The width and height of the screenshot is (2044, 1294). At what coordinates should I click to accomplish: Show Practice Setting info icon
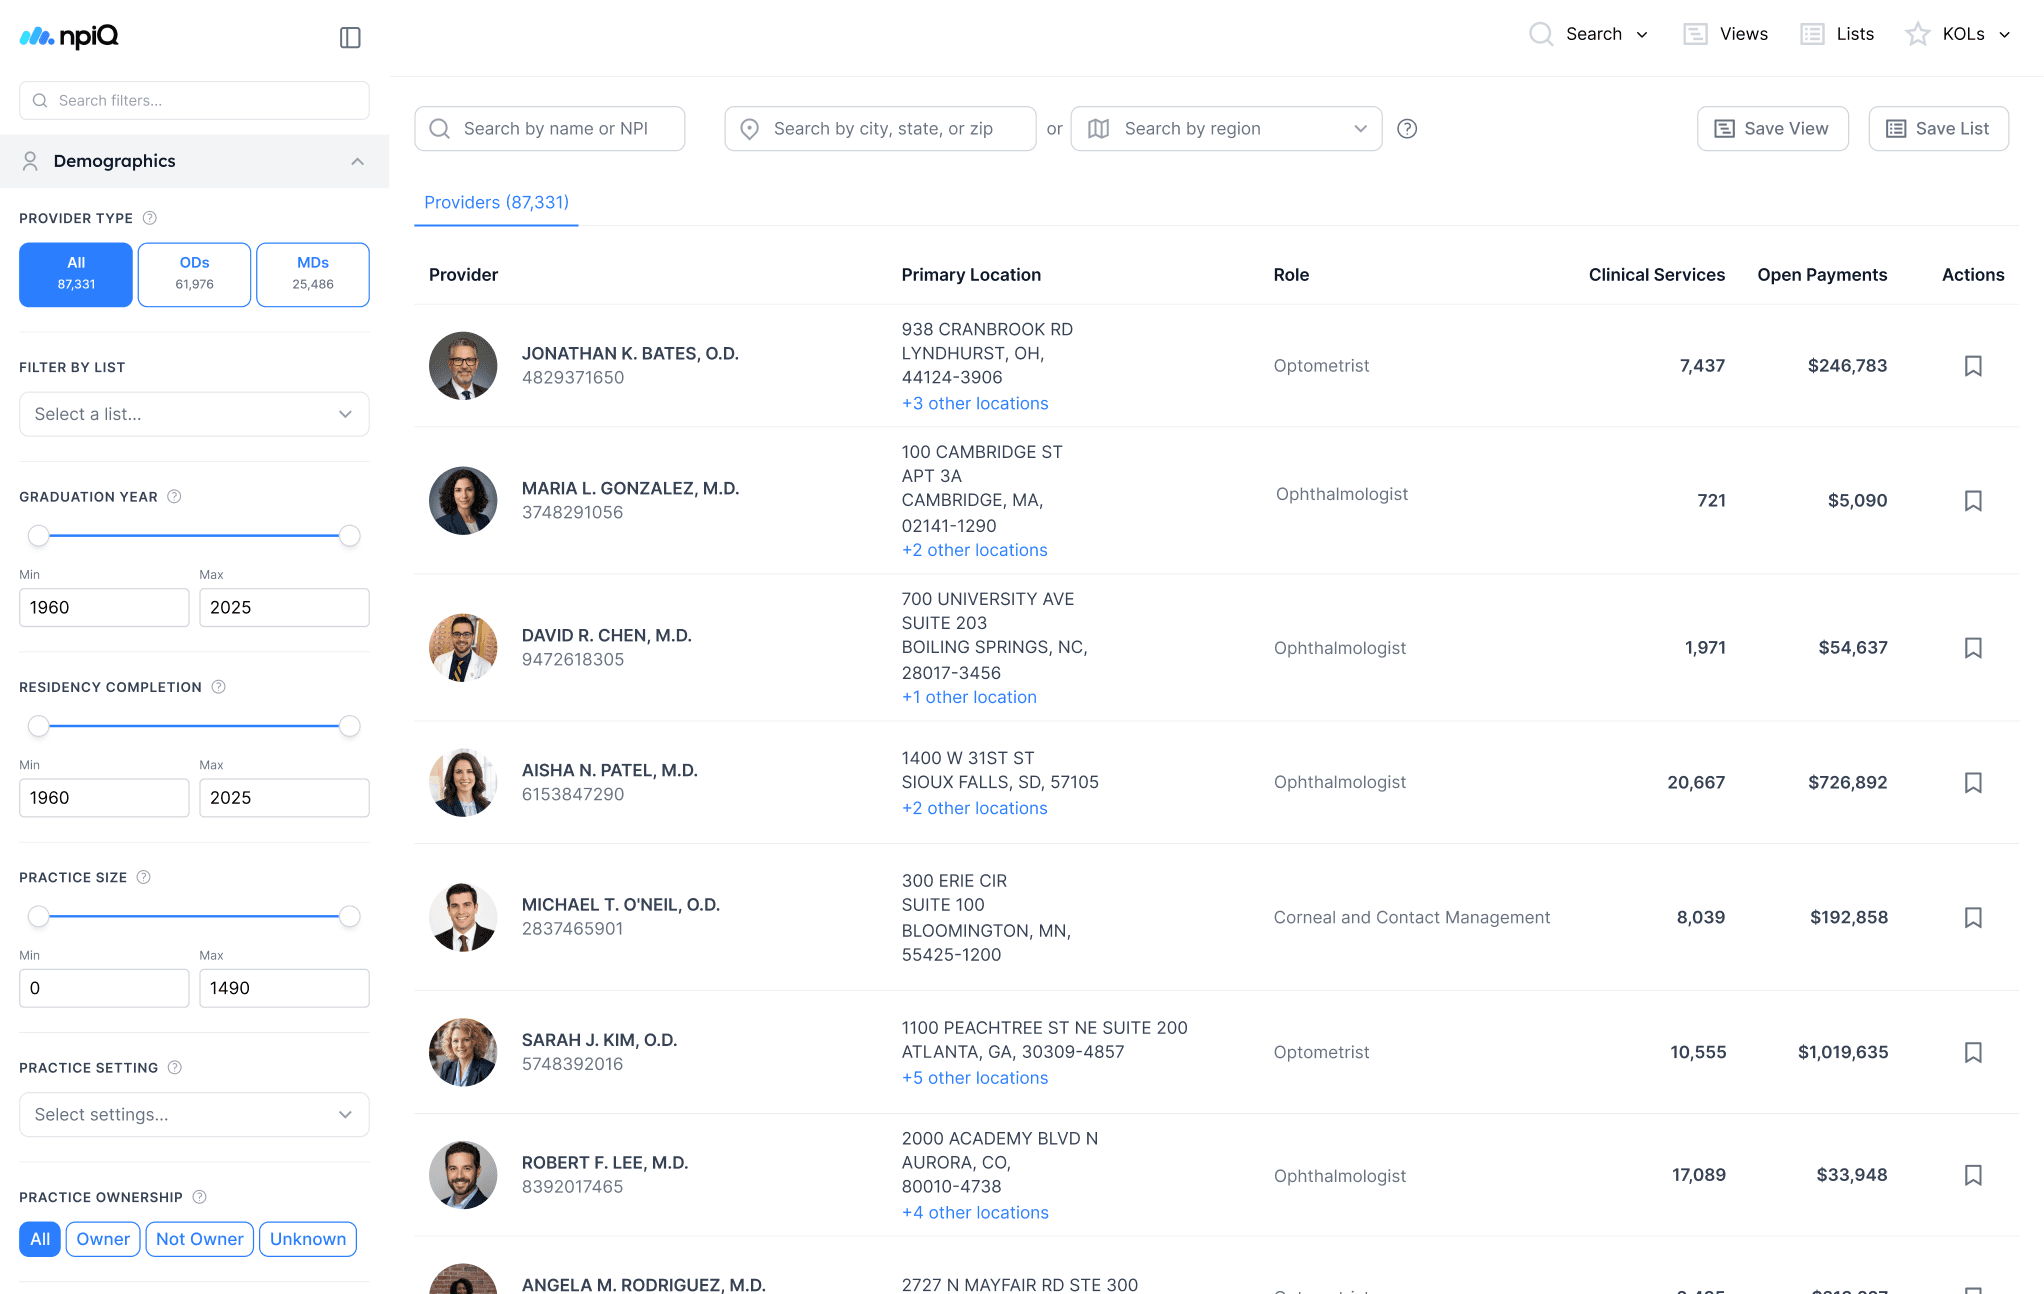click(x=175, y=1068)
